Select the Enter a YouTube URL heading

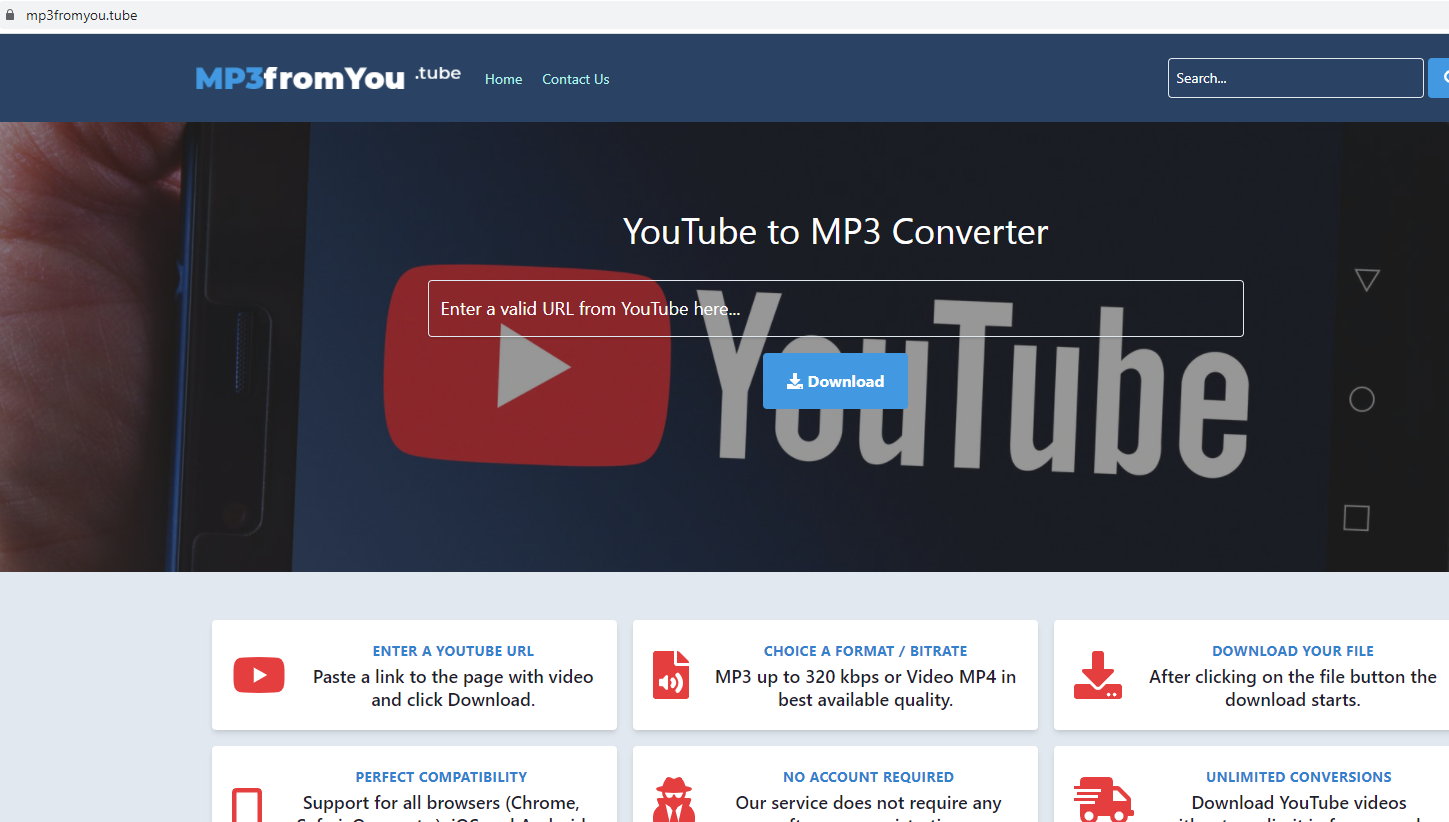coord(453,651)
